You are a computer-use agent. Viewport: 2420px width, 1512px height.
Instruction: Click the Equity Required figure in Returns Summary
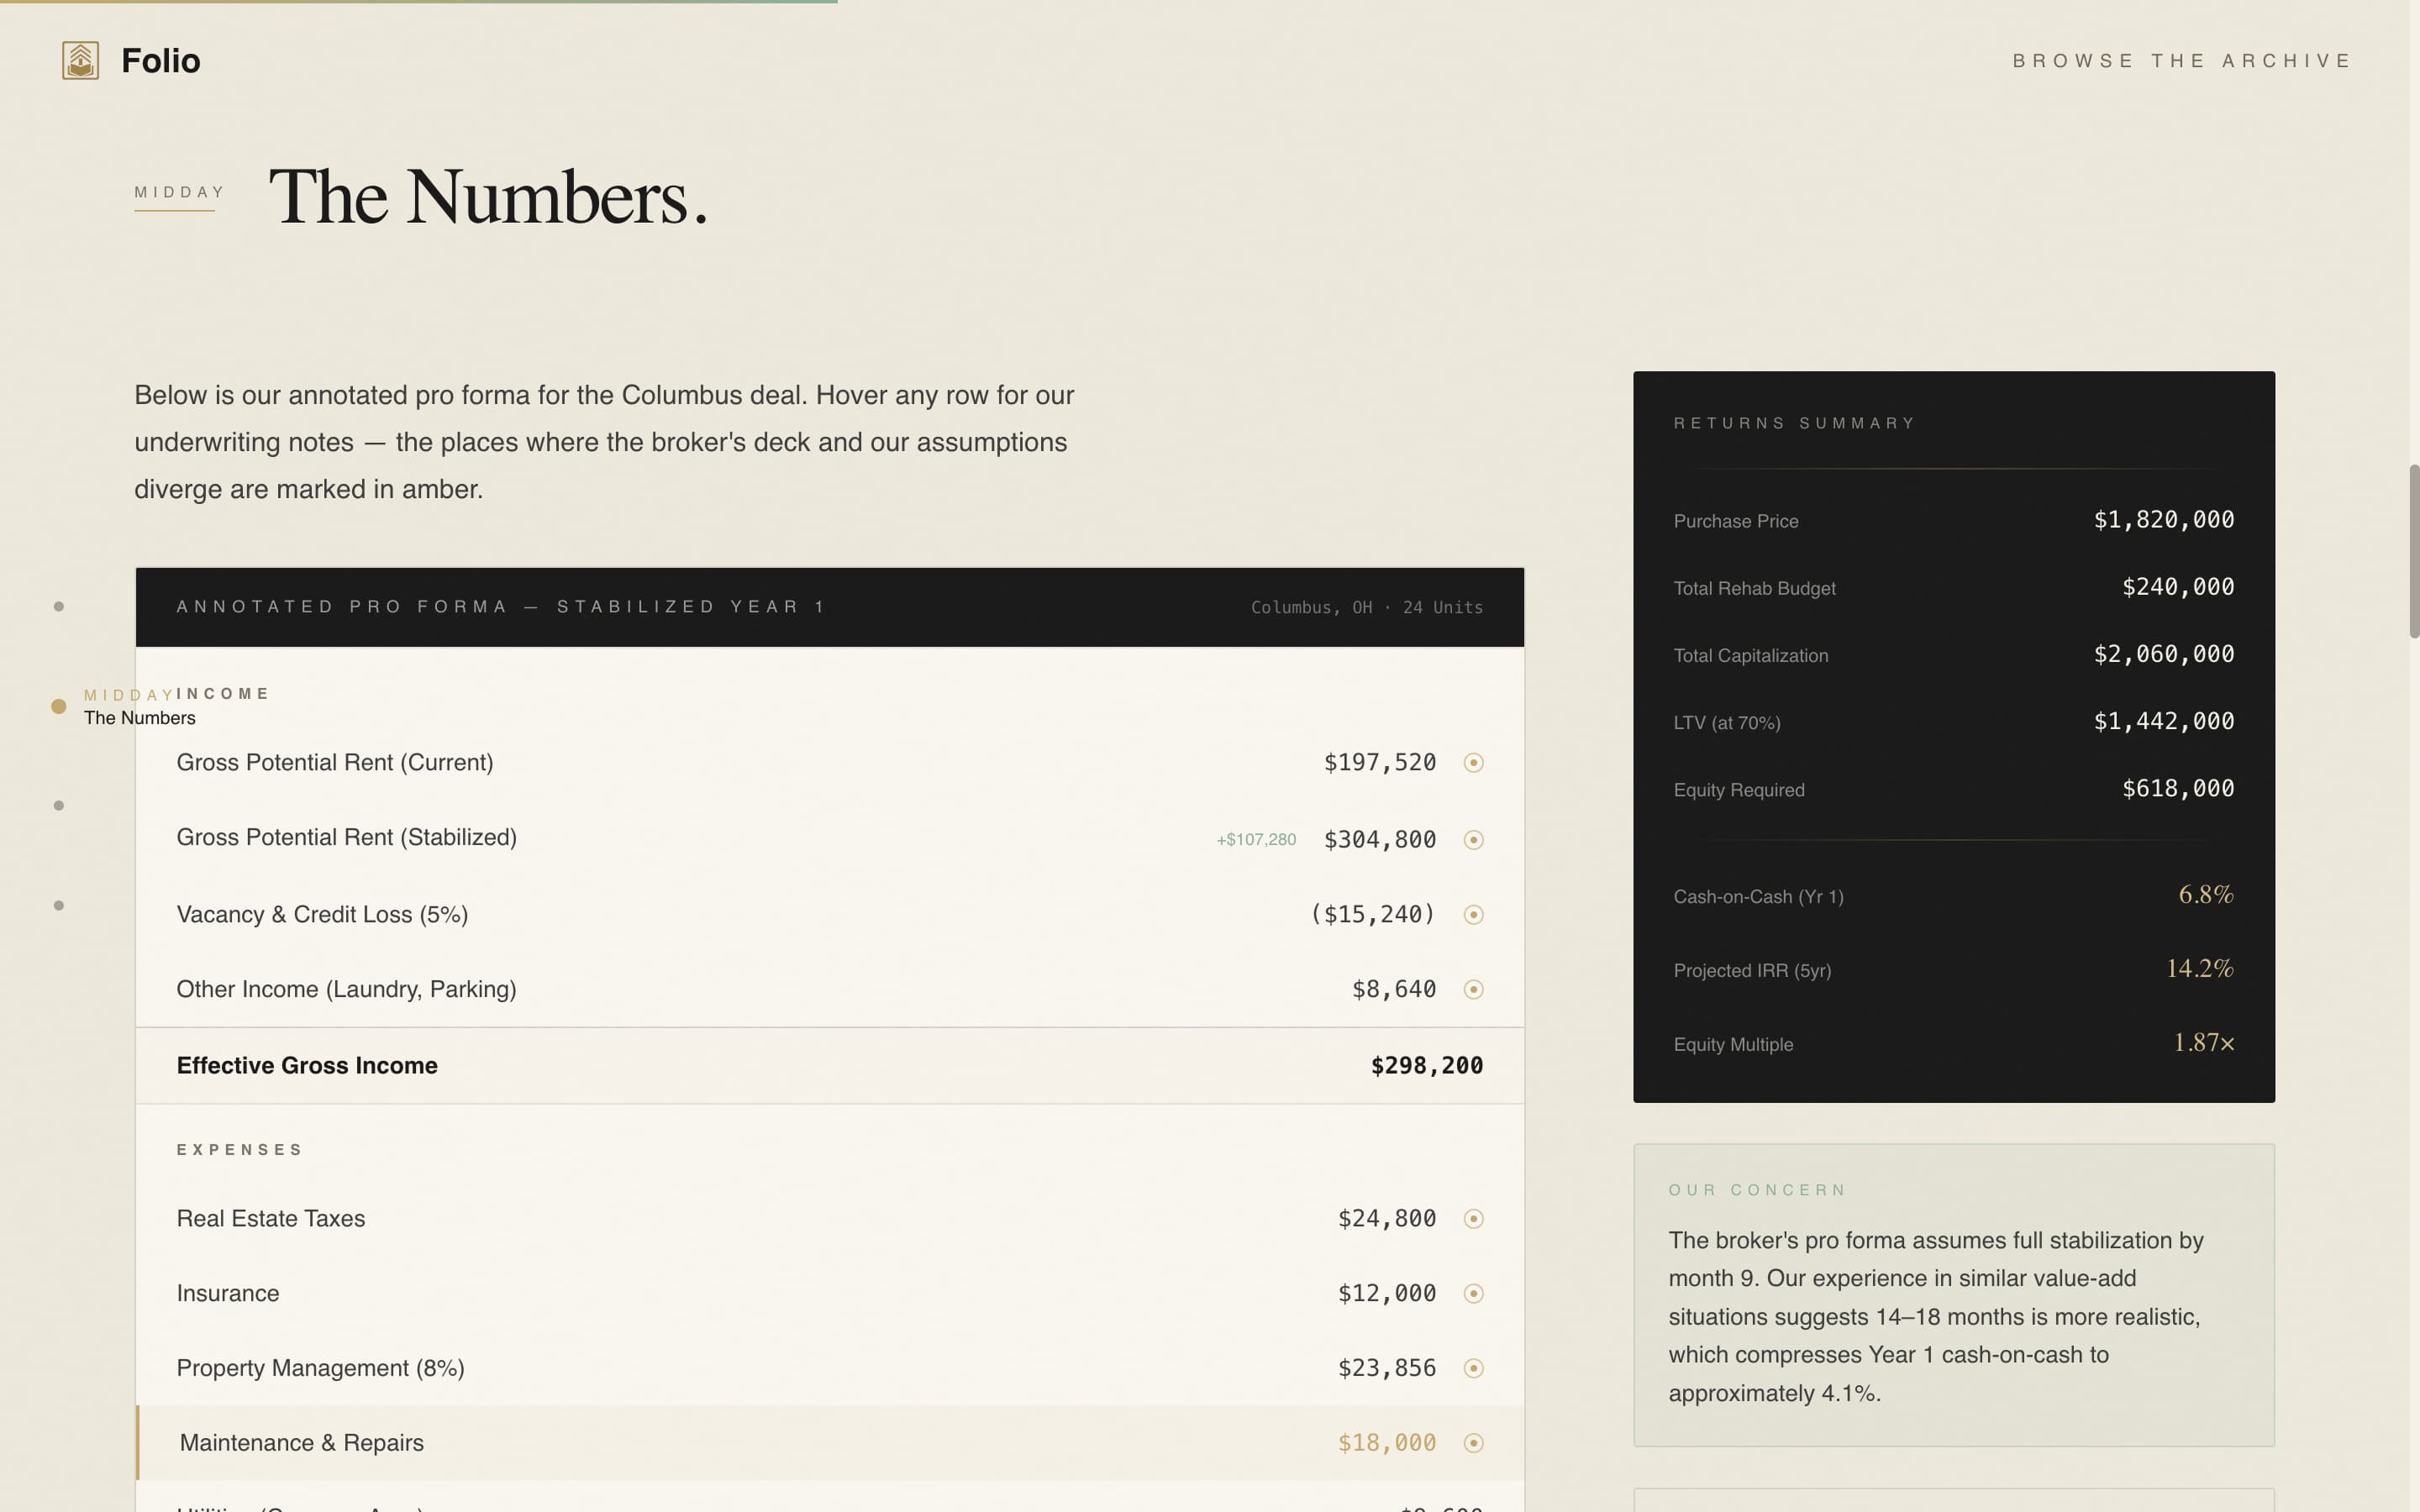pyautogui.click(x=2178, y=788)
